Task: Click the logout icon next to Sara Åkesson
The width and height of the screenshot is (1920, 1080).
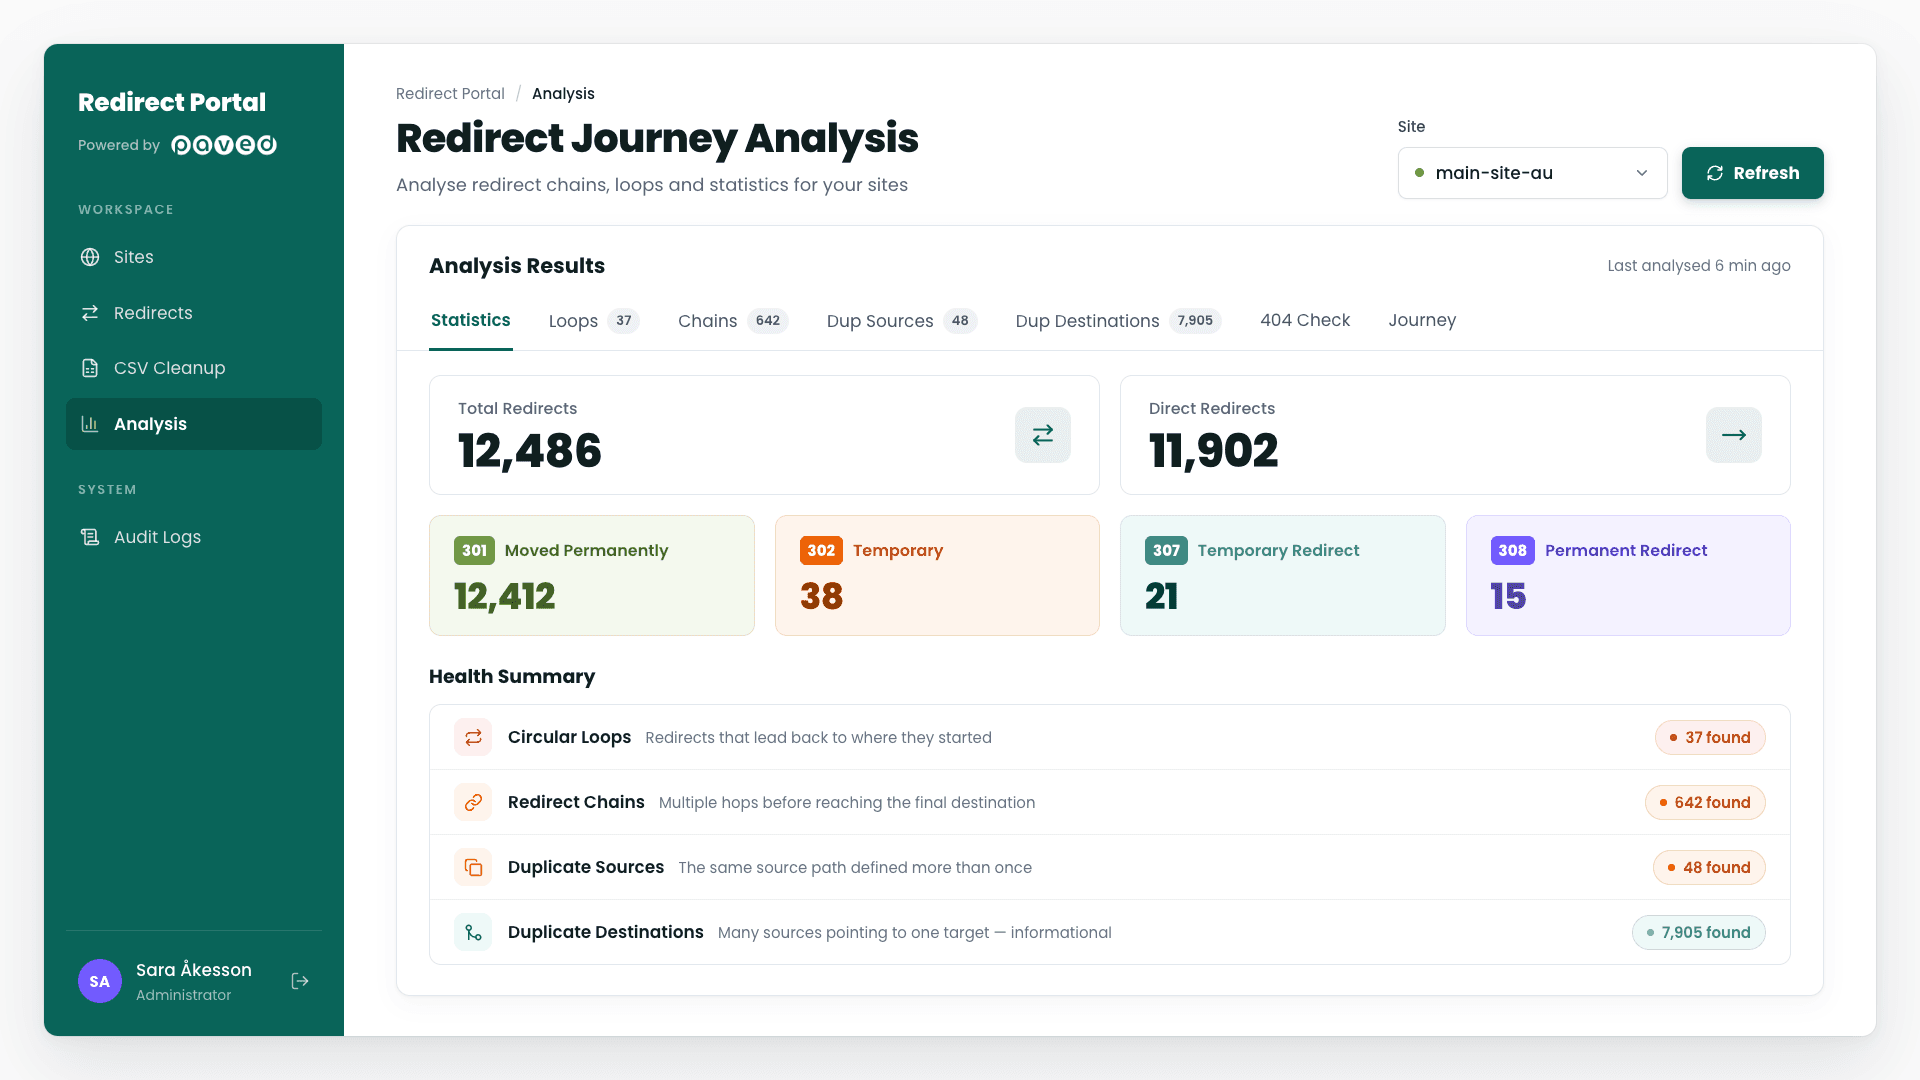Action: tap(300, 981)
